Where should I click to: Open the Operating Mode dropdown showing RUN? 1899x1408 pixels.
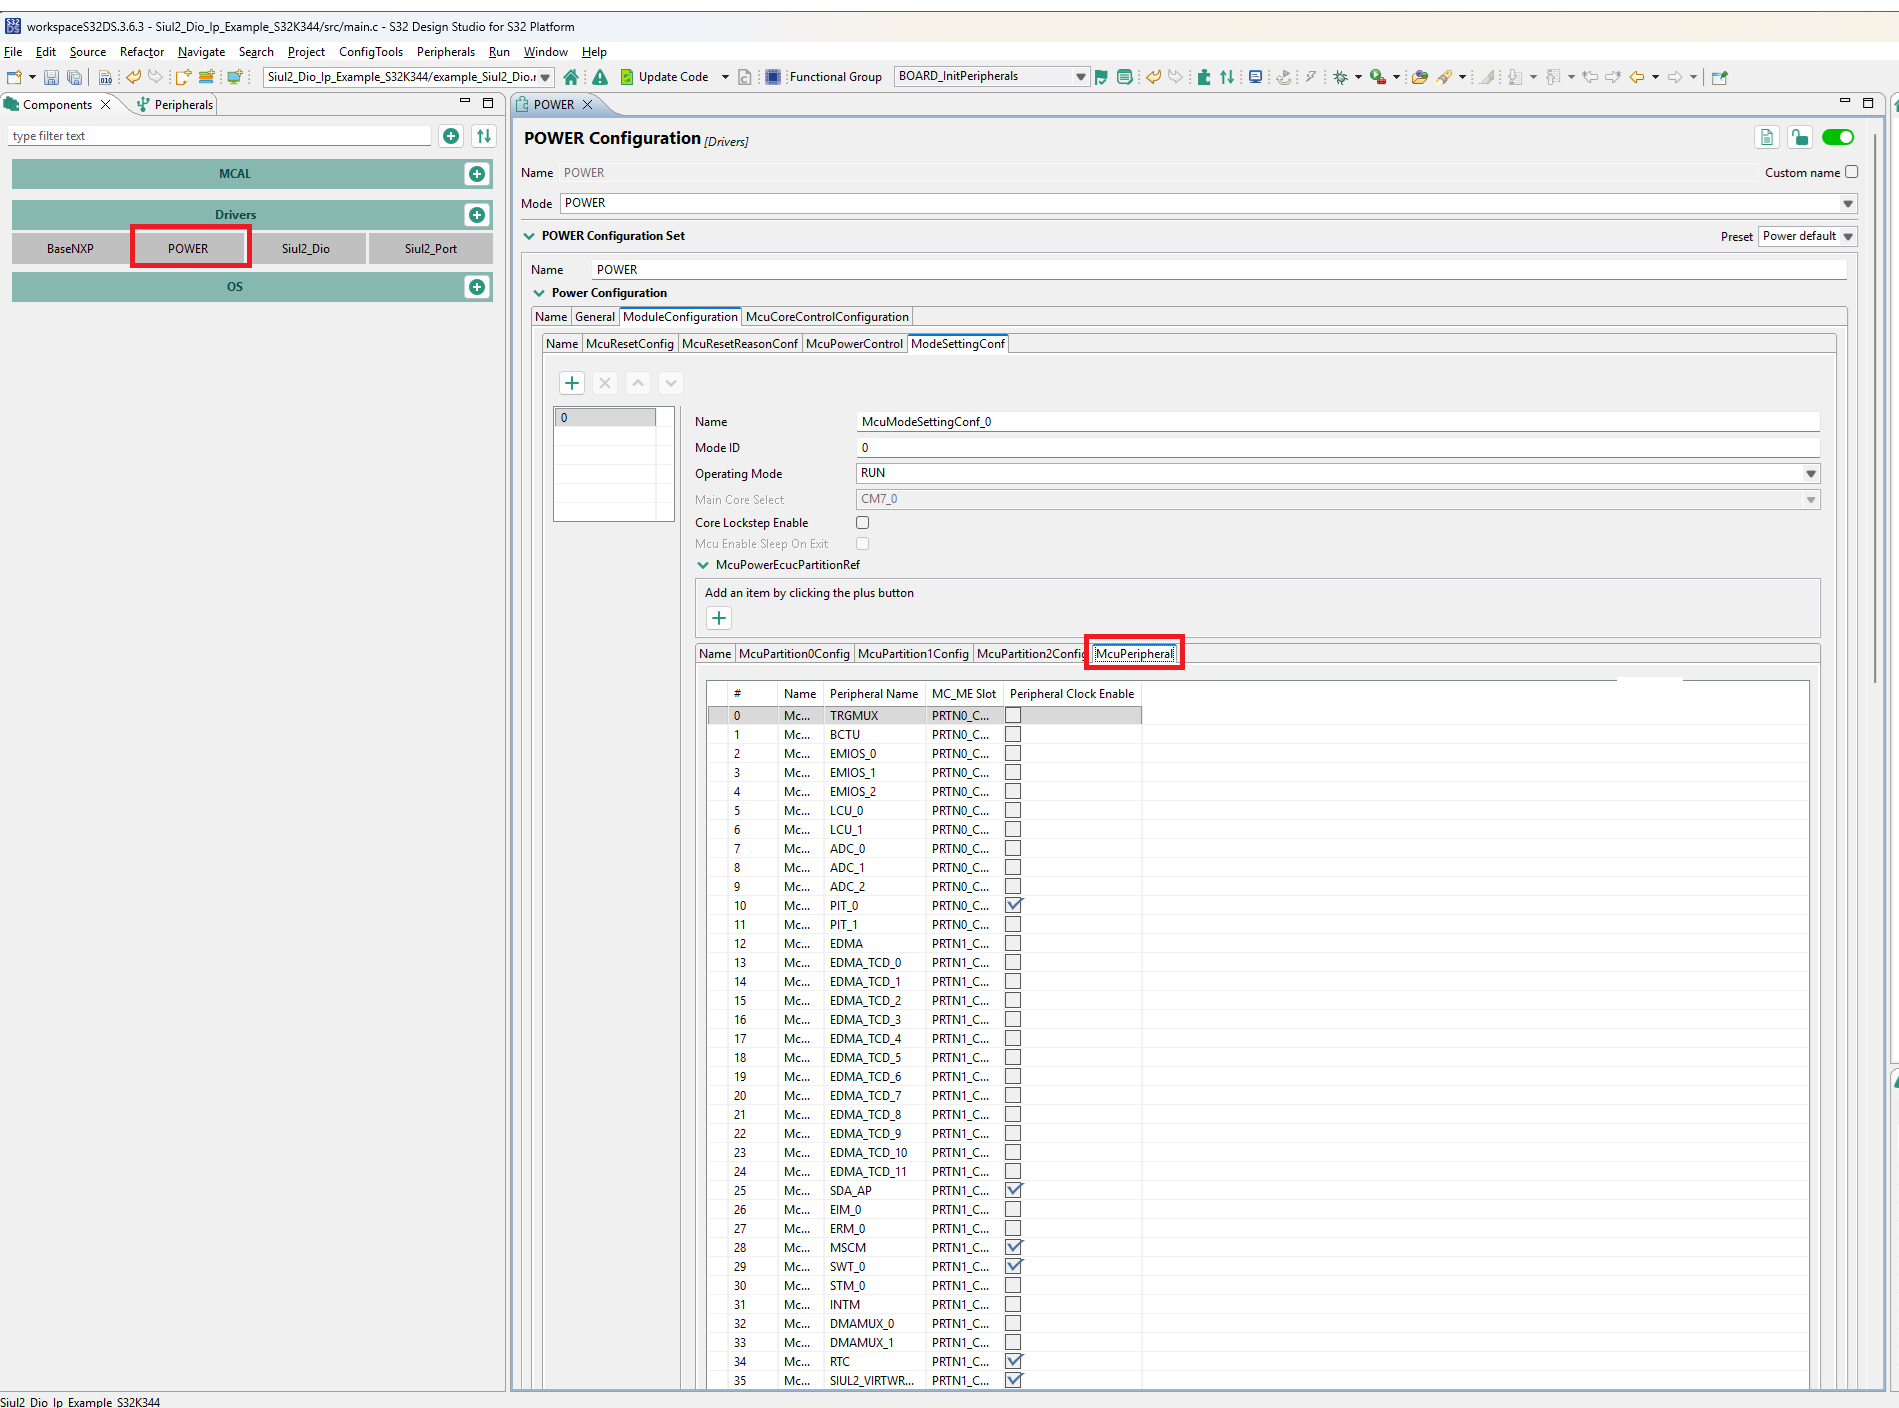[1338, 473]
